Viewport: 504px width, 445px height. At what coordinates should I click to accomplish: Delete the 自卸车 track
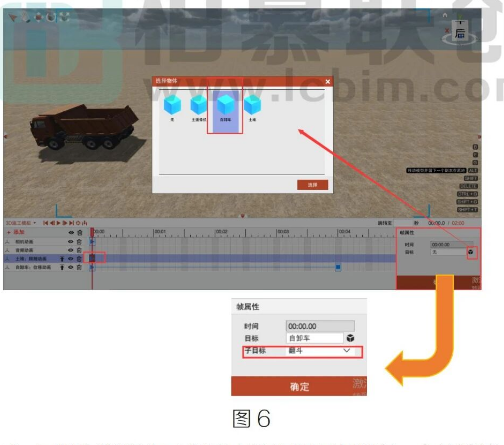point(79,267)
